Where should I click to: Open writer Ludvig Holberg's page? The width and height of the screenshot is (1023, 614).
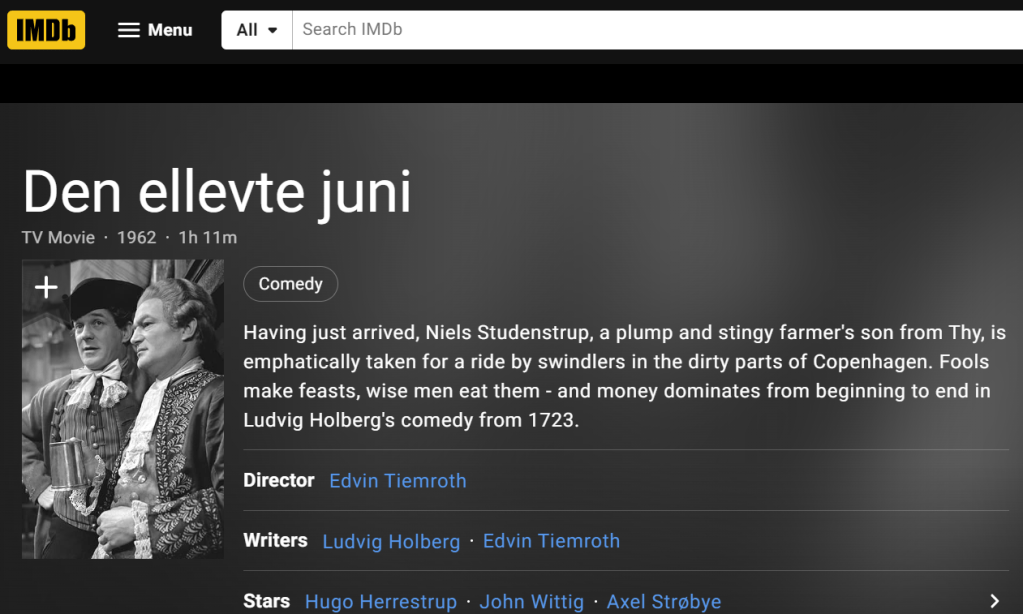coord(391,541)
